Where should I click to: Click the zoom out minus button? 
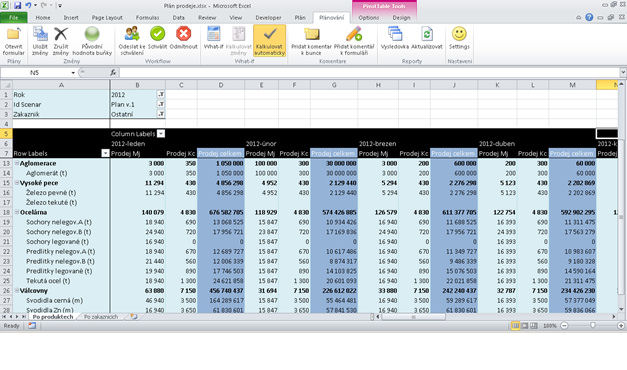[x=564, y=326]
